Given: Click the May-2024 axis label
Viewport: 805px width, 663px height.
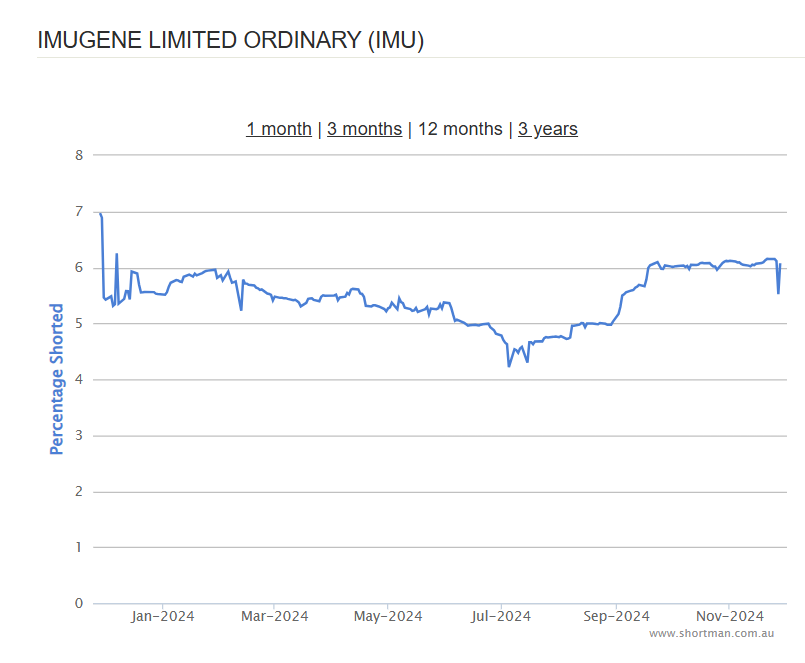Looking at the screenshot, I should click(x=388, y=616).
